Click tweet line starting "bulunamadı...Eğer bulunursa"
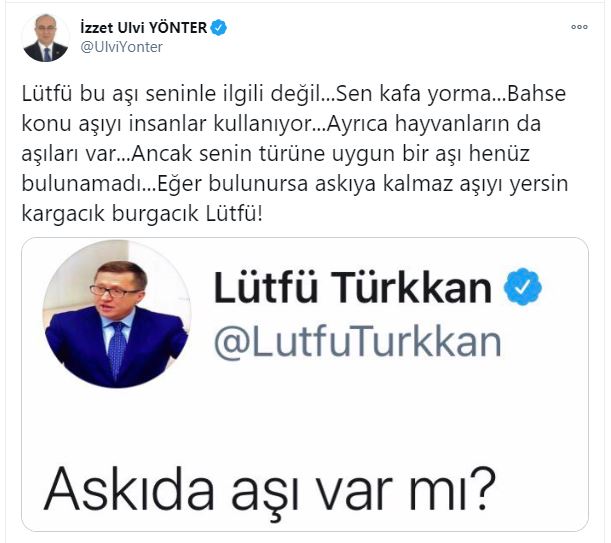This screenshot has height=543, width=611. [x=295, y=184]
